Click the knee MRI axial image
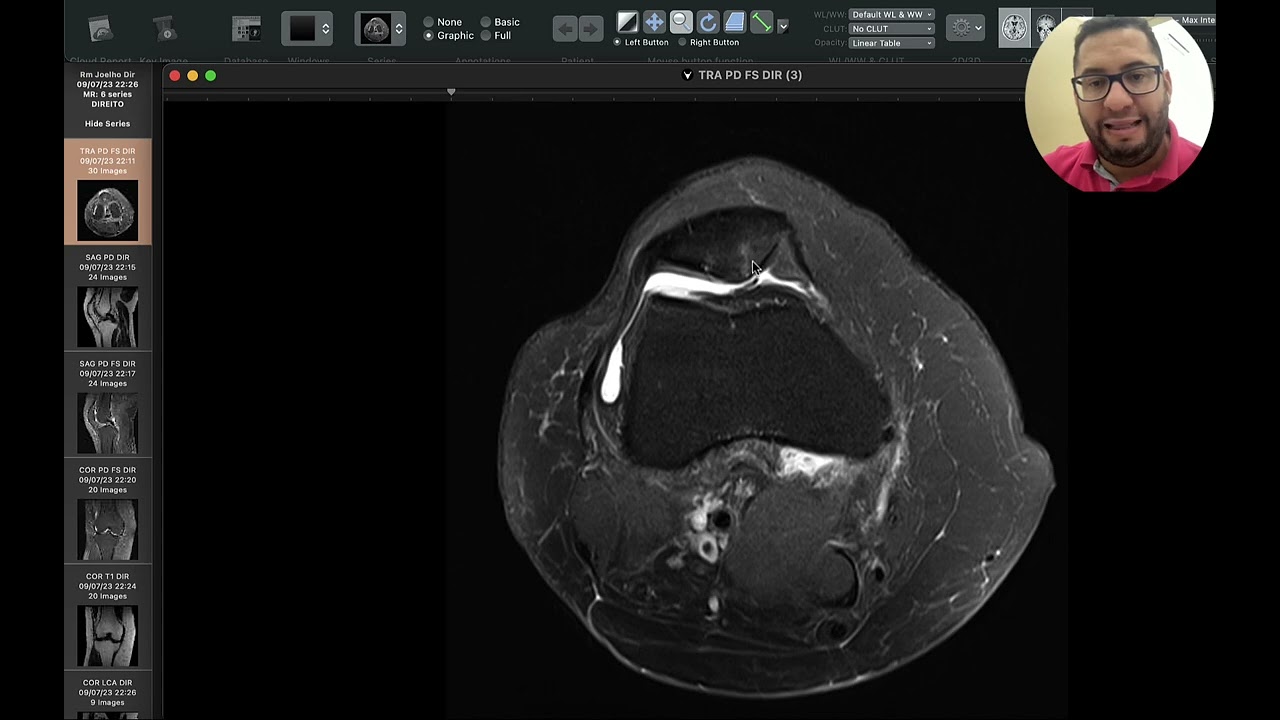 (x=775, y=425)
